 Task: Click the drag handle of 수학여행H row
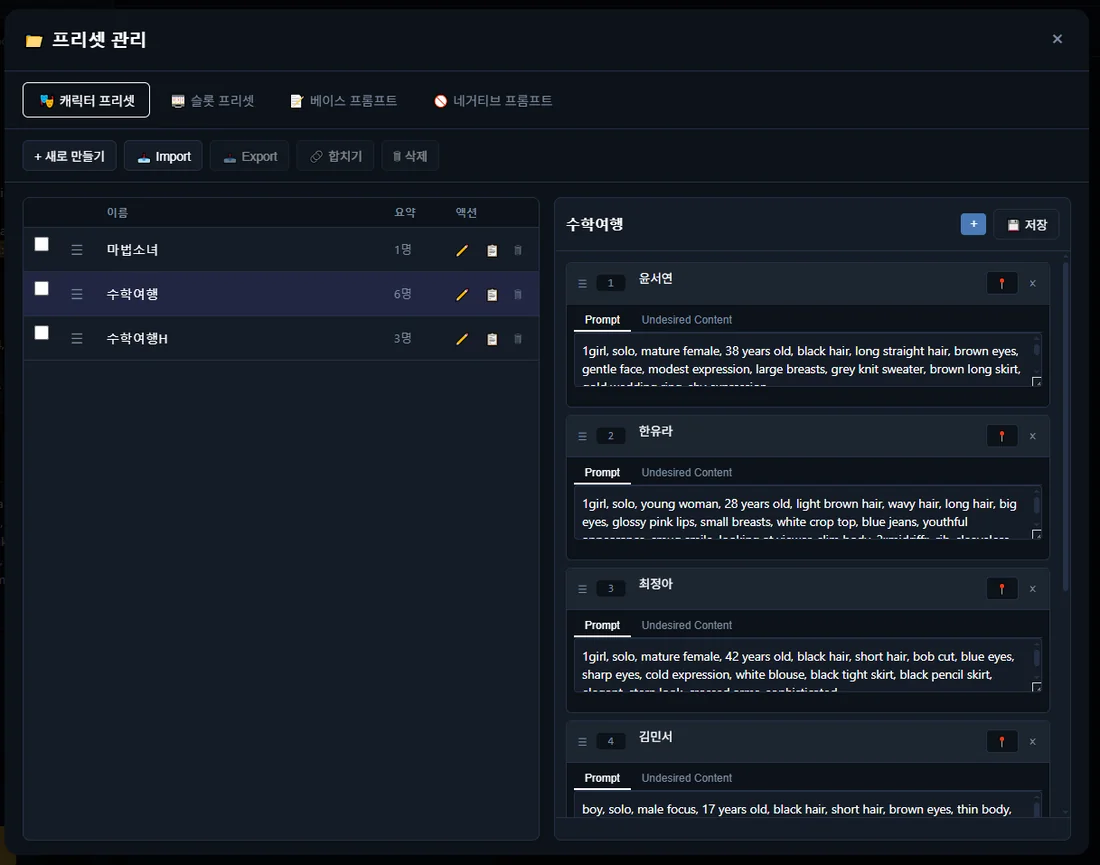76,339
